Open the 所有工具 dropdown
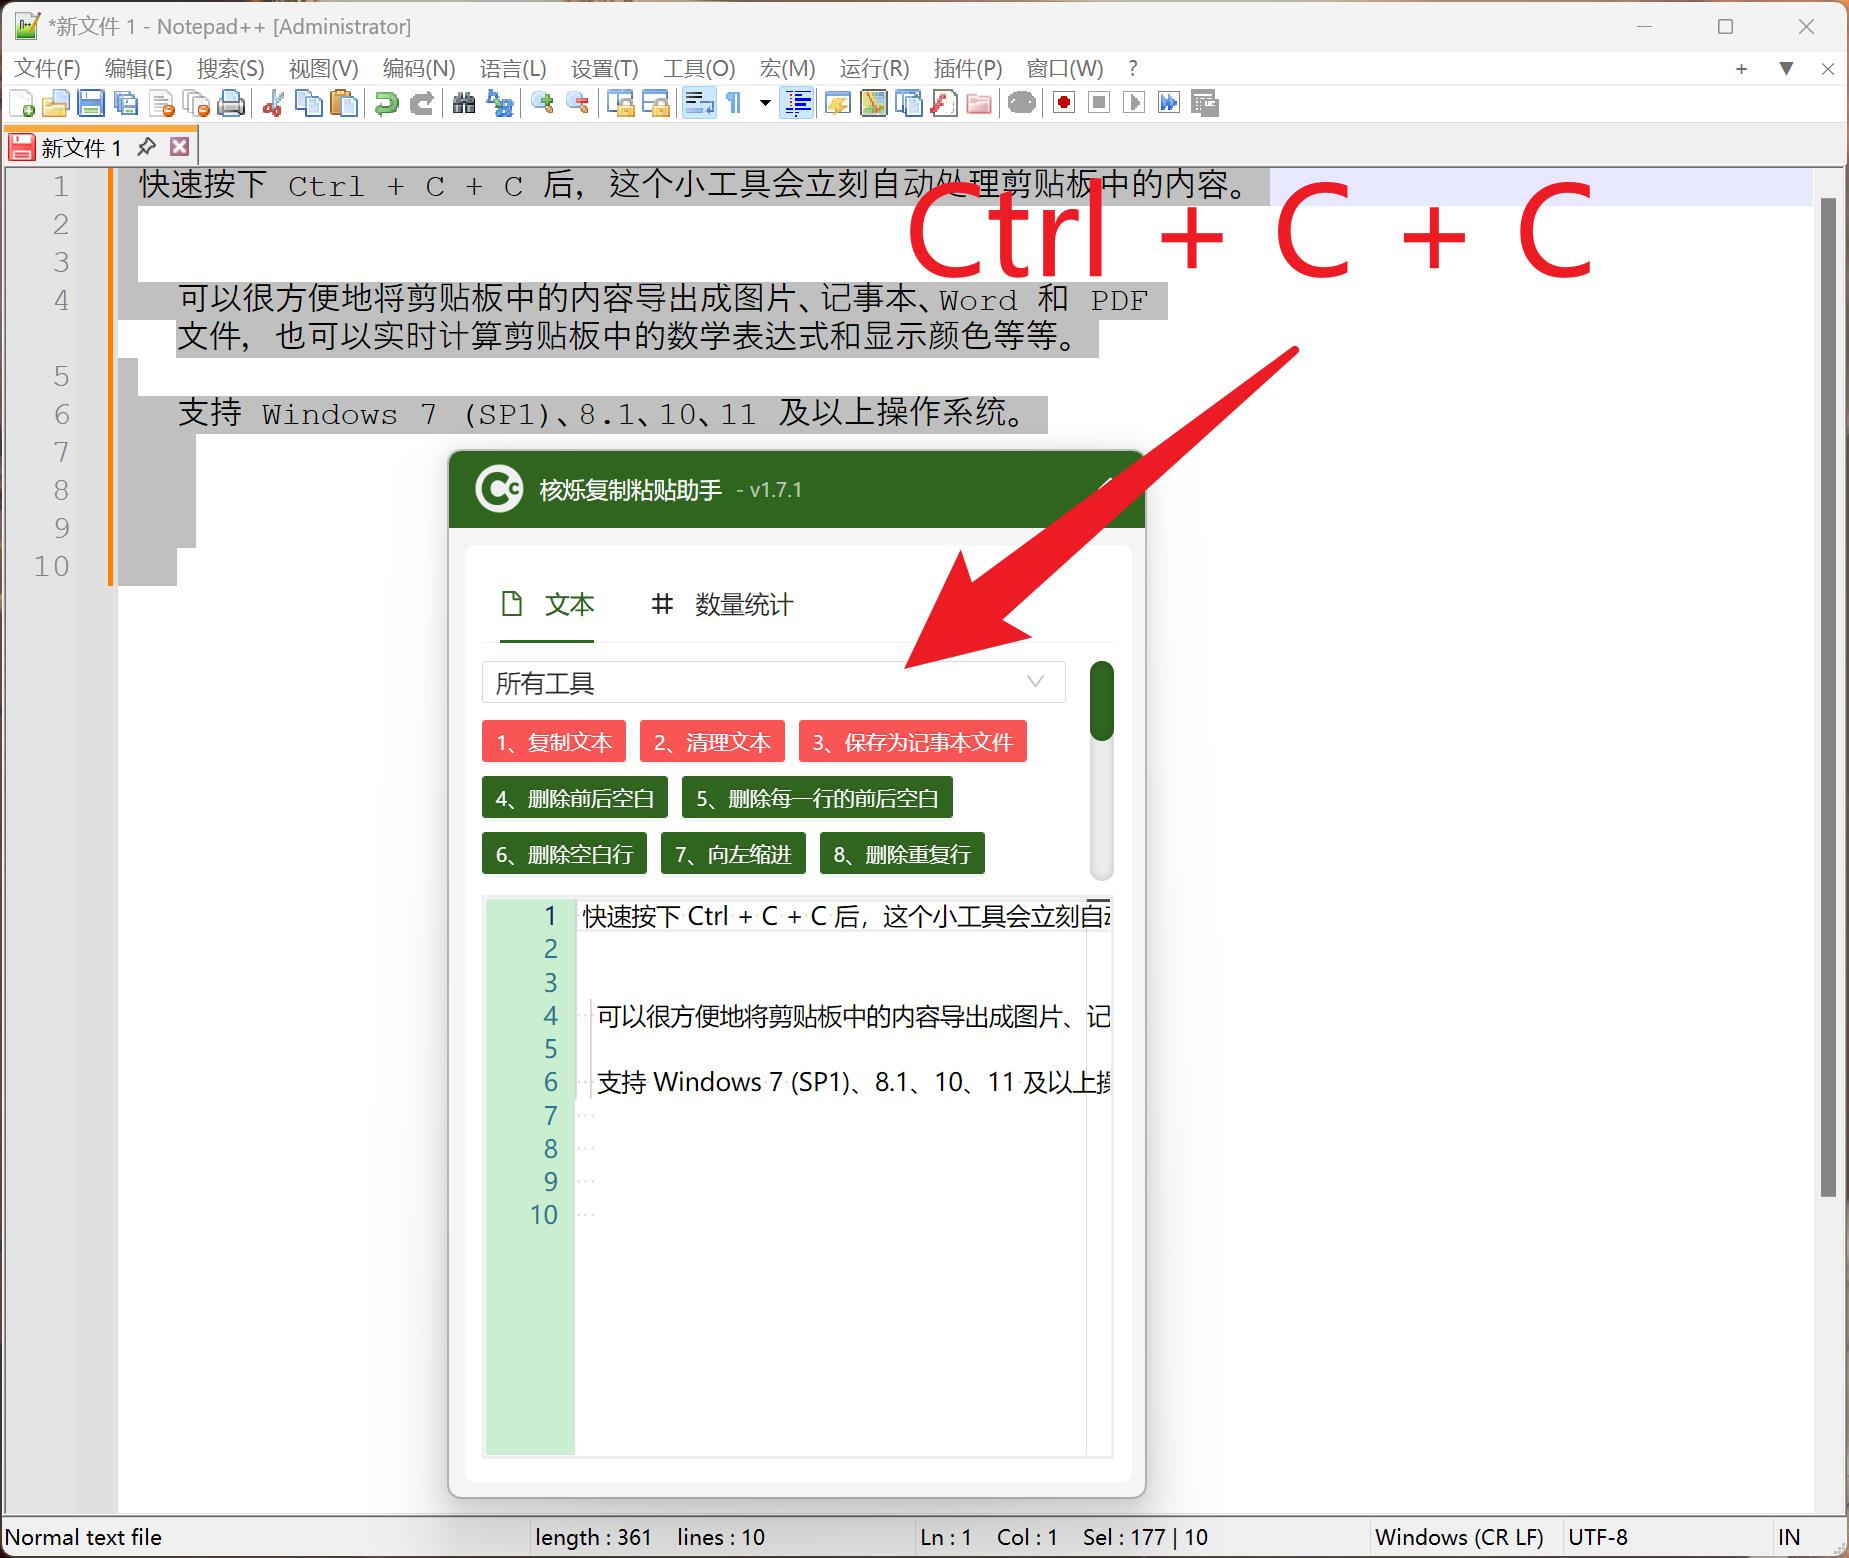1849x1558 pixels. coord(773,682)
